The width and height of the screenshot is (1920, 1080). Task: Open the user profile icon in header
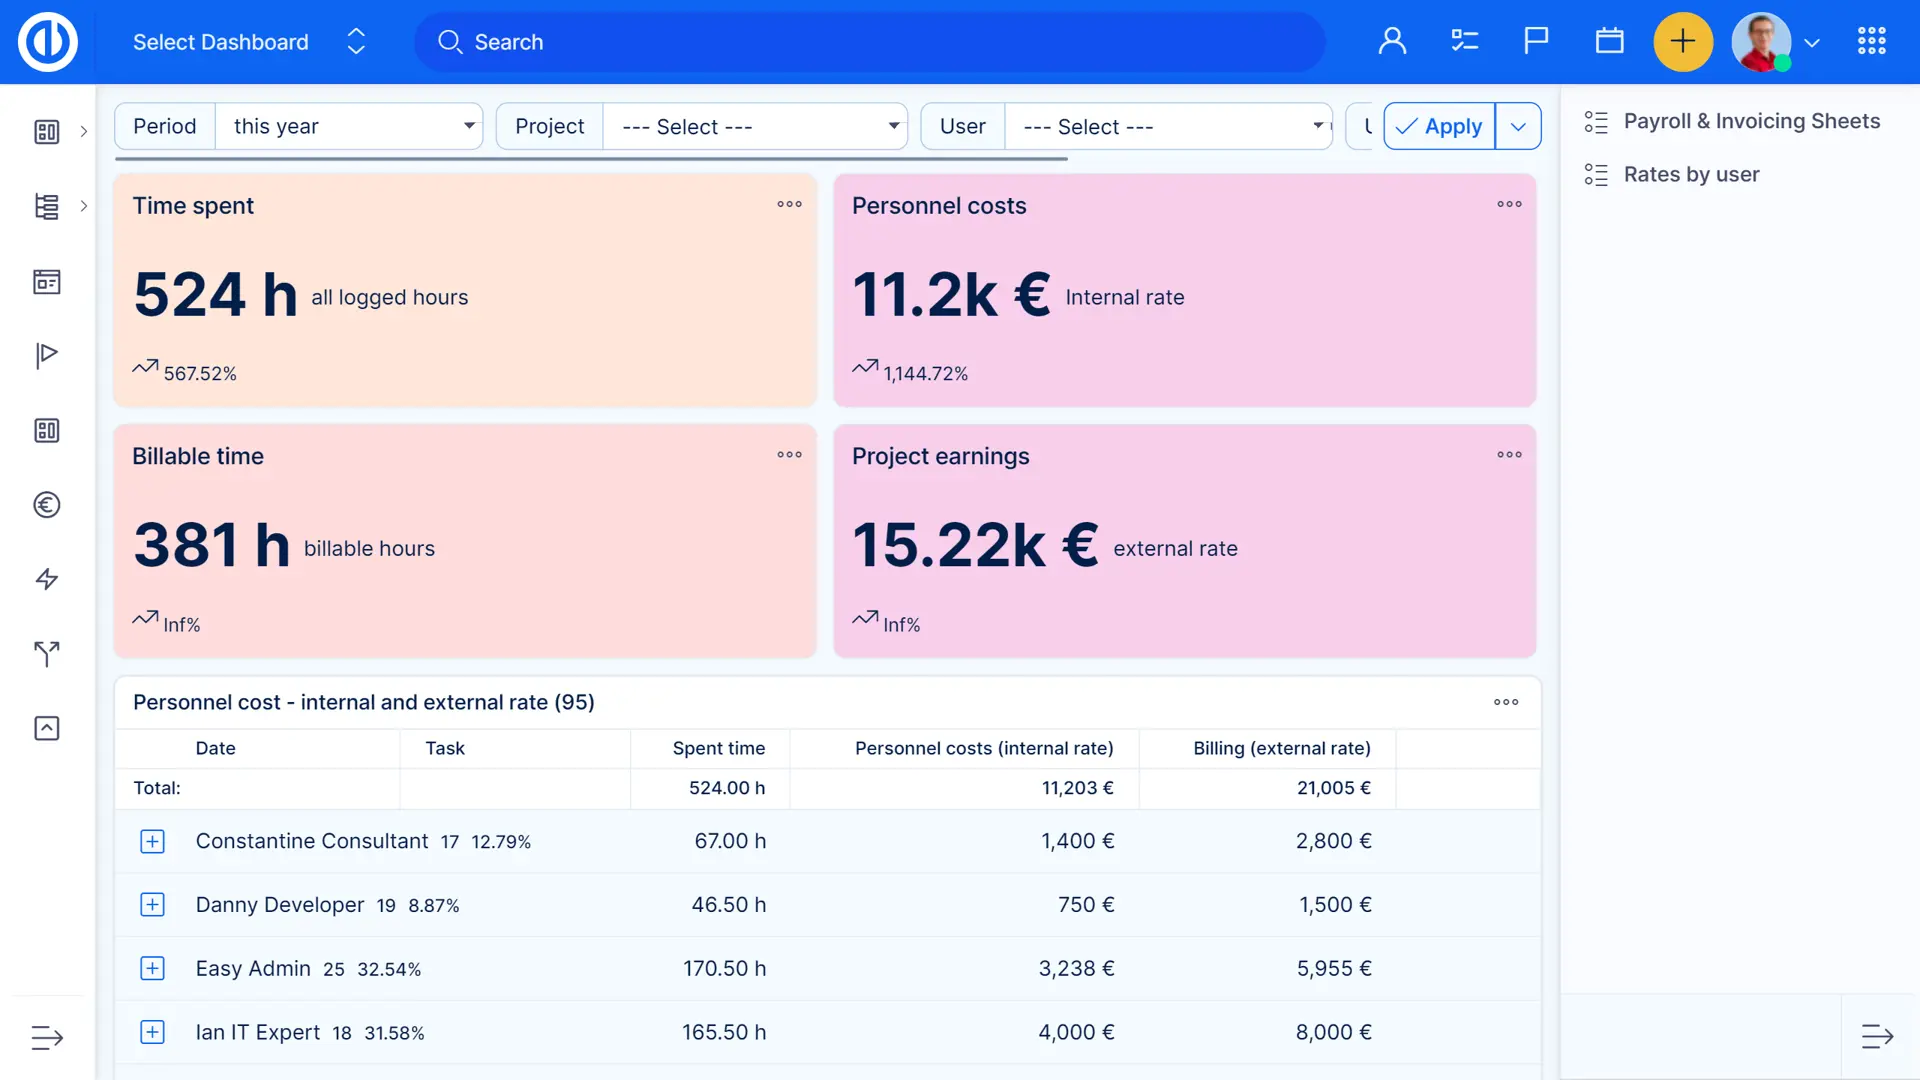(1392, 42)
